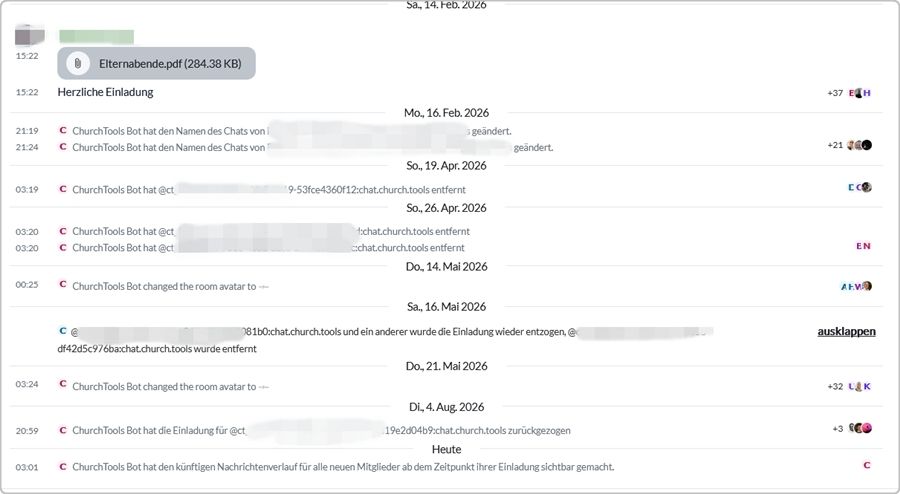This screenshot has height=494, width=900.
Task: Click ChurchTools Bot avatar at 03:19 message
Action: (63, 189)
